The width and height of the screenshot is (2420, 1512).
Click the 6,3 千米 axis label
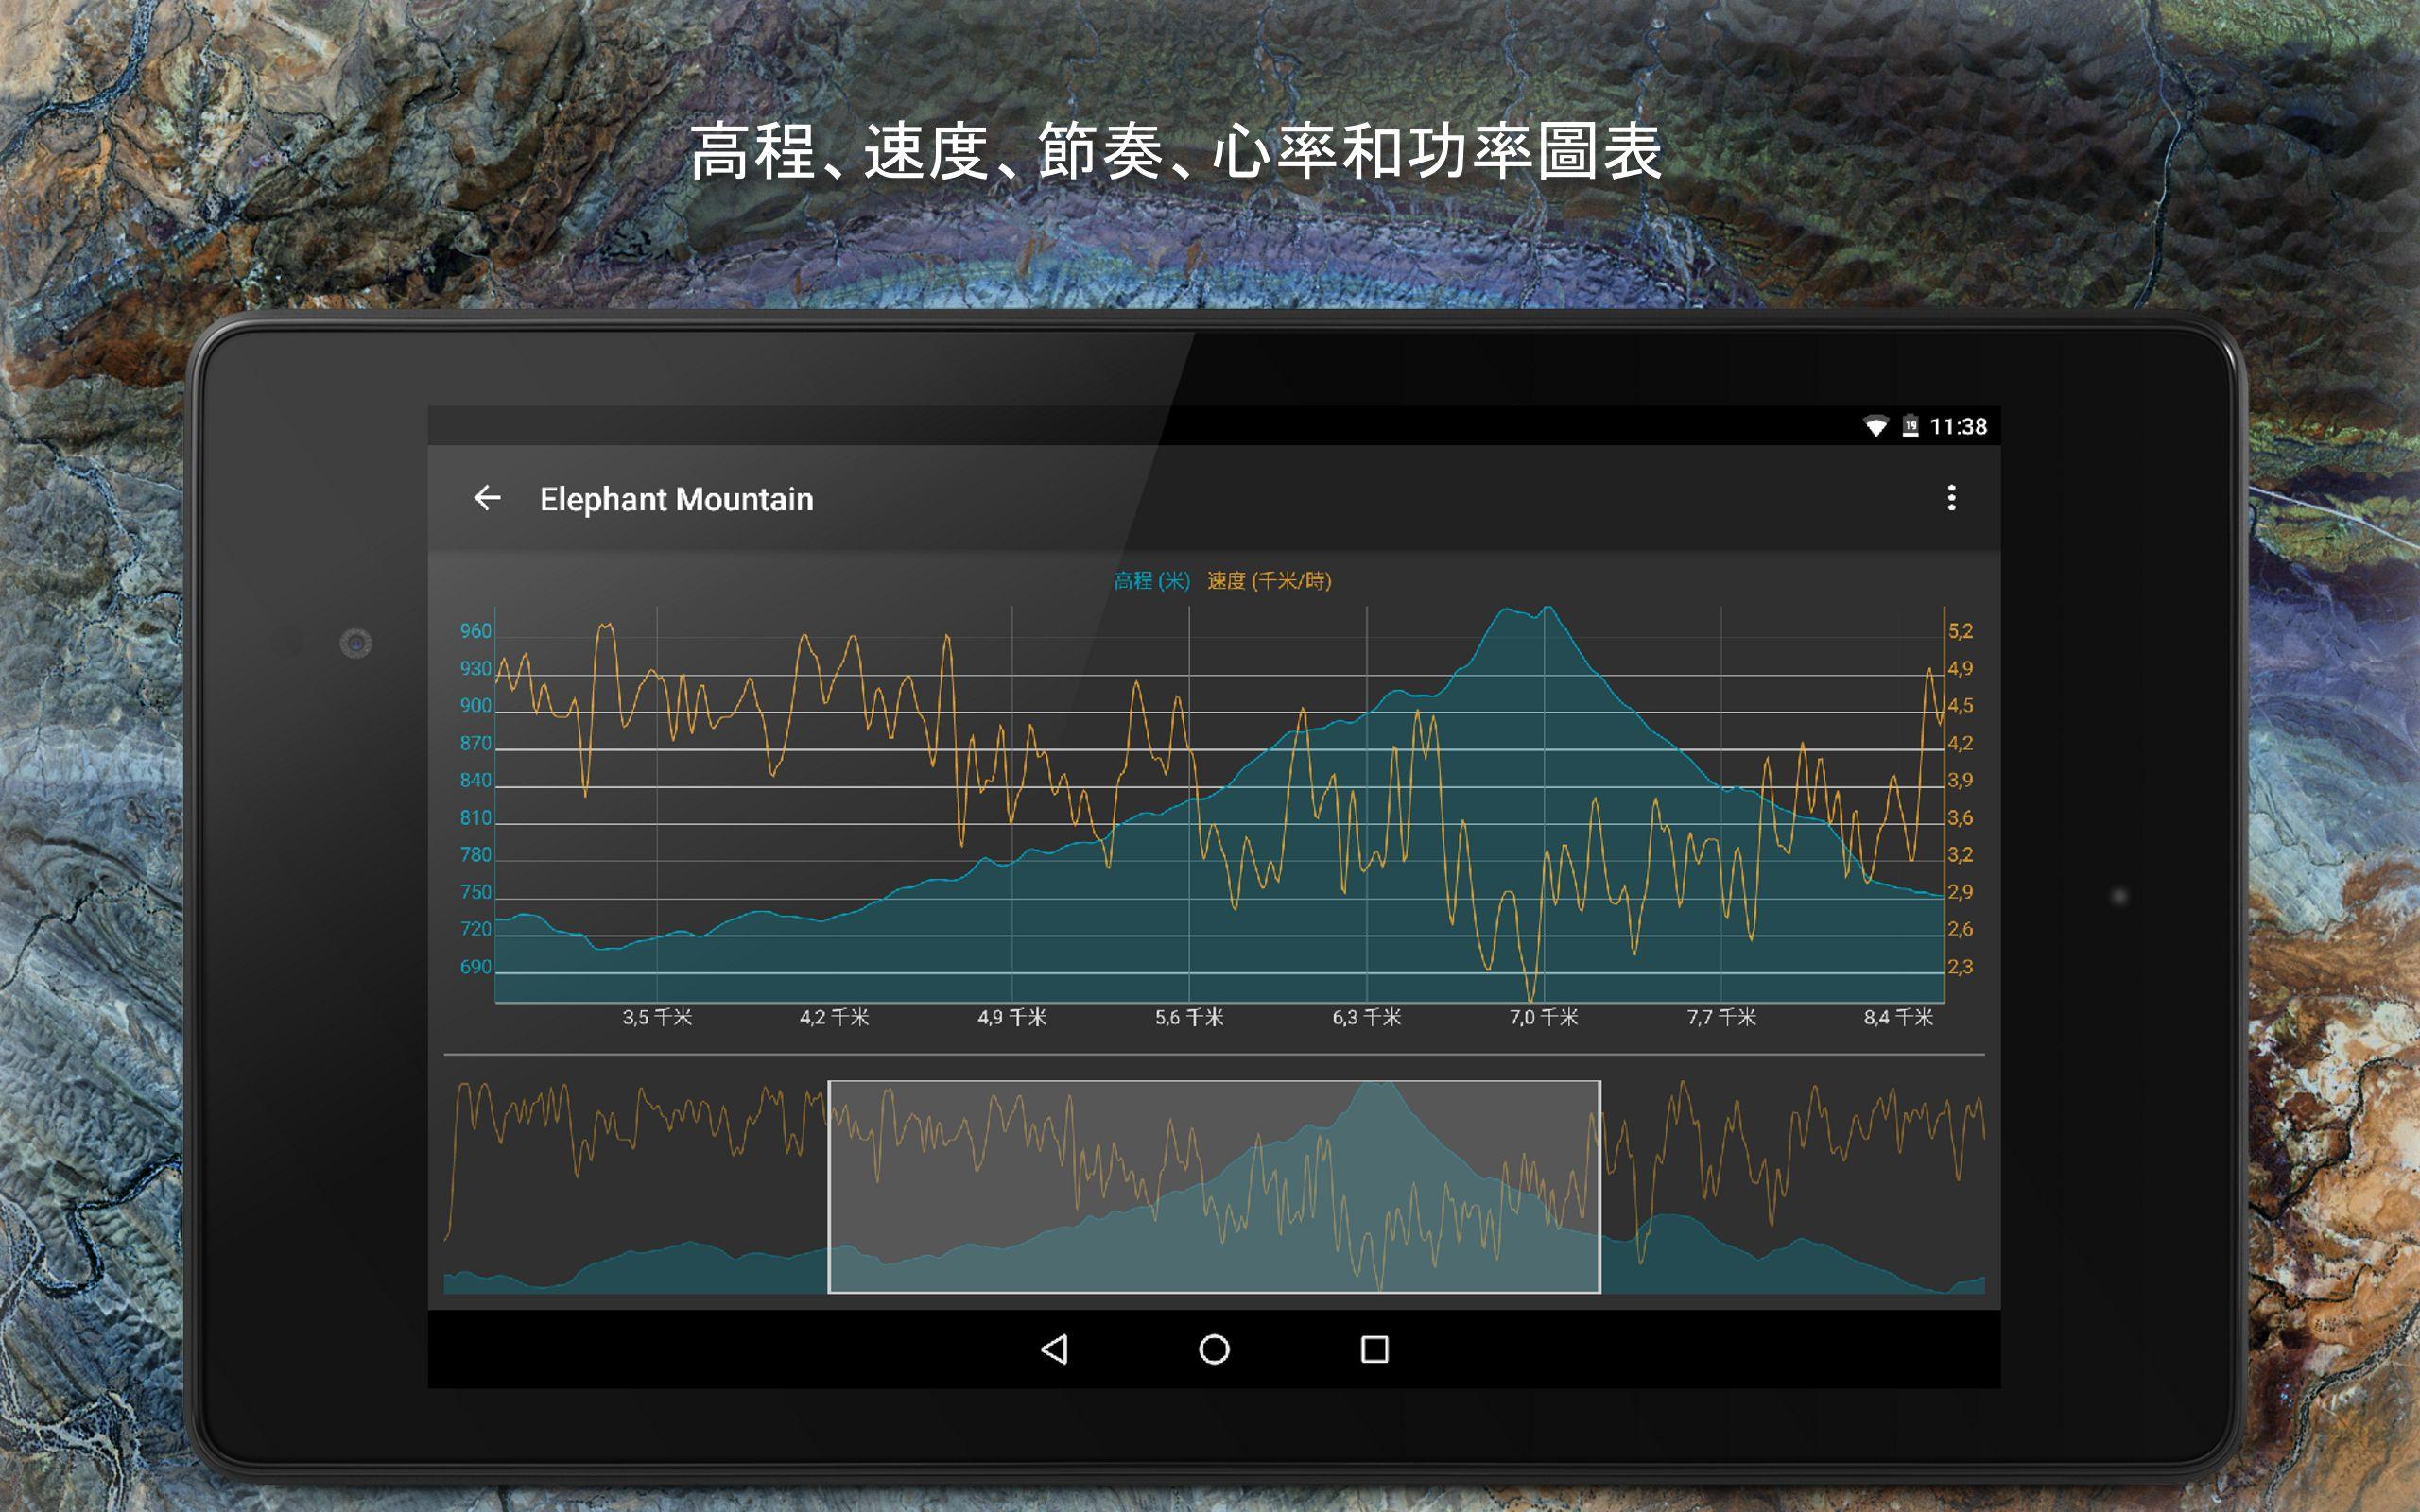pos(1366,1017)
